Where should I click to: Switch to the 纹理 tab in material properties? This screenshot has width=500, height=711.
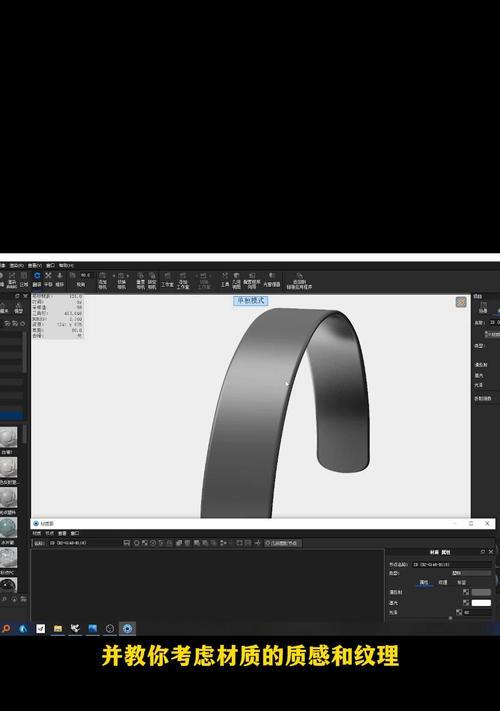pyautogui.click(x=442, y=582)
